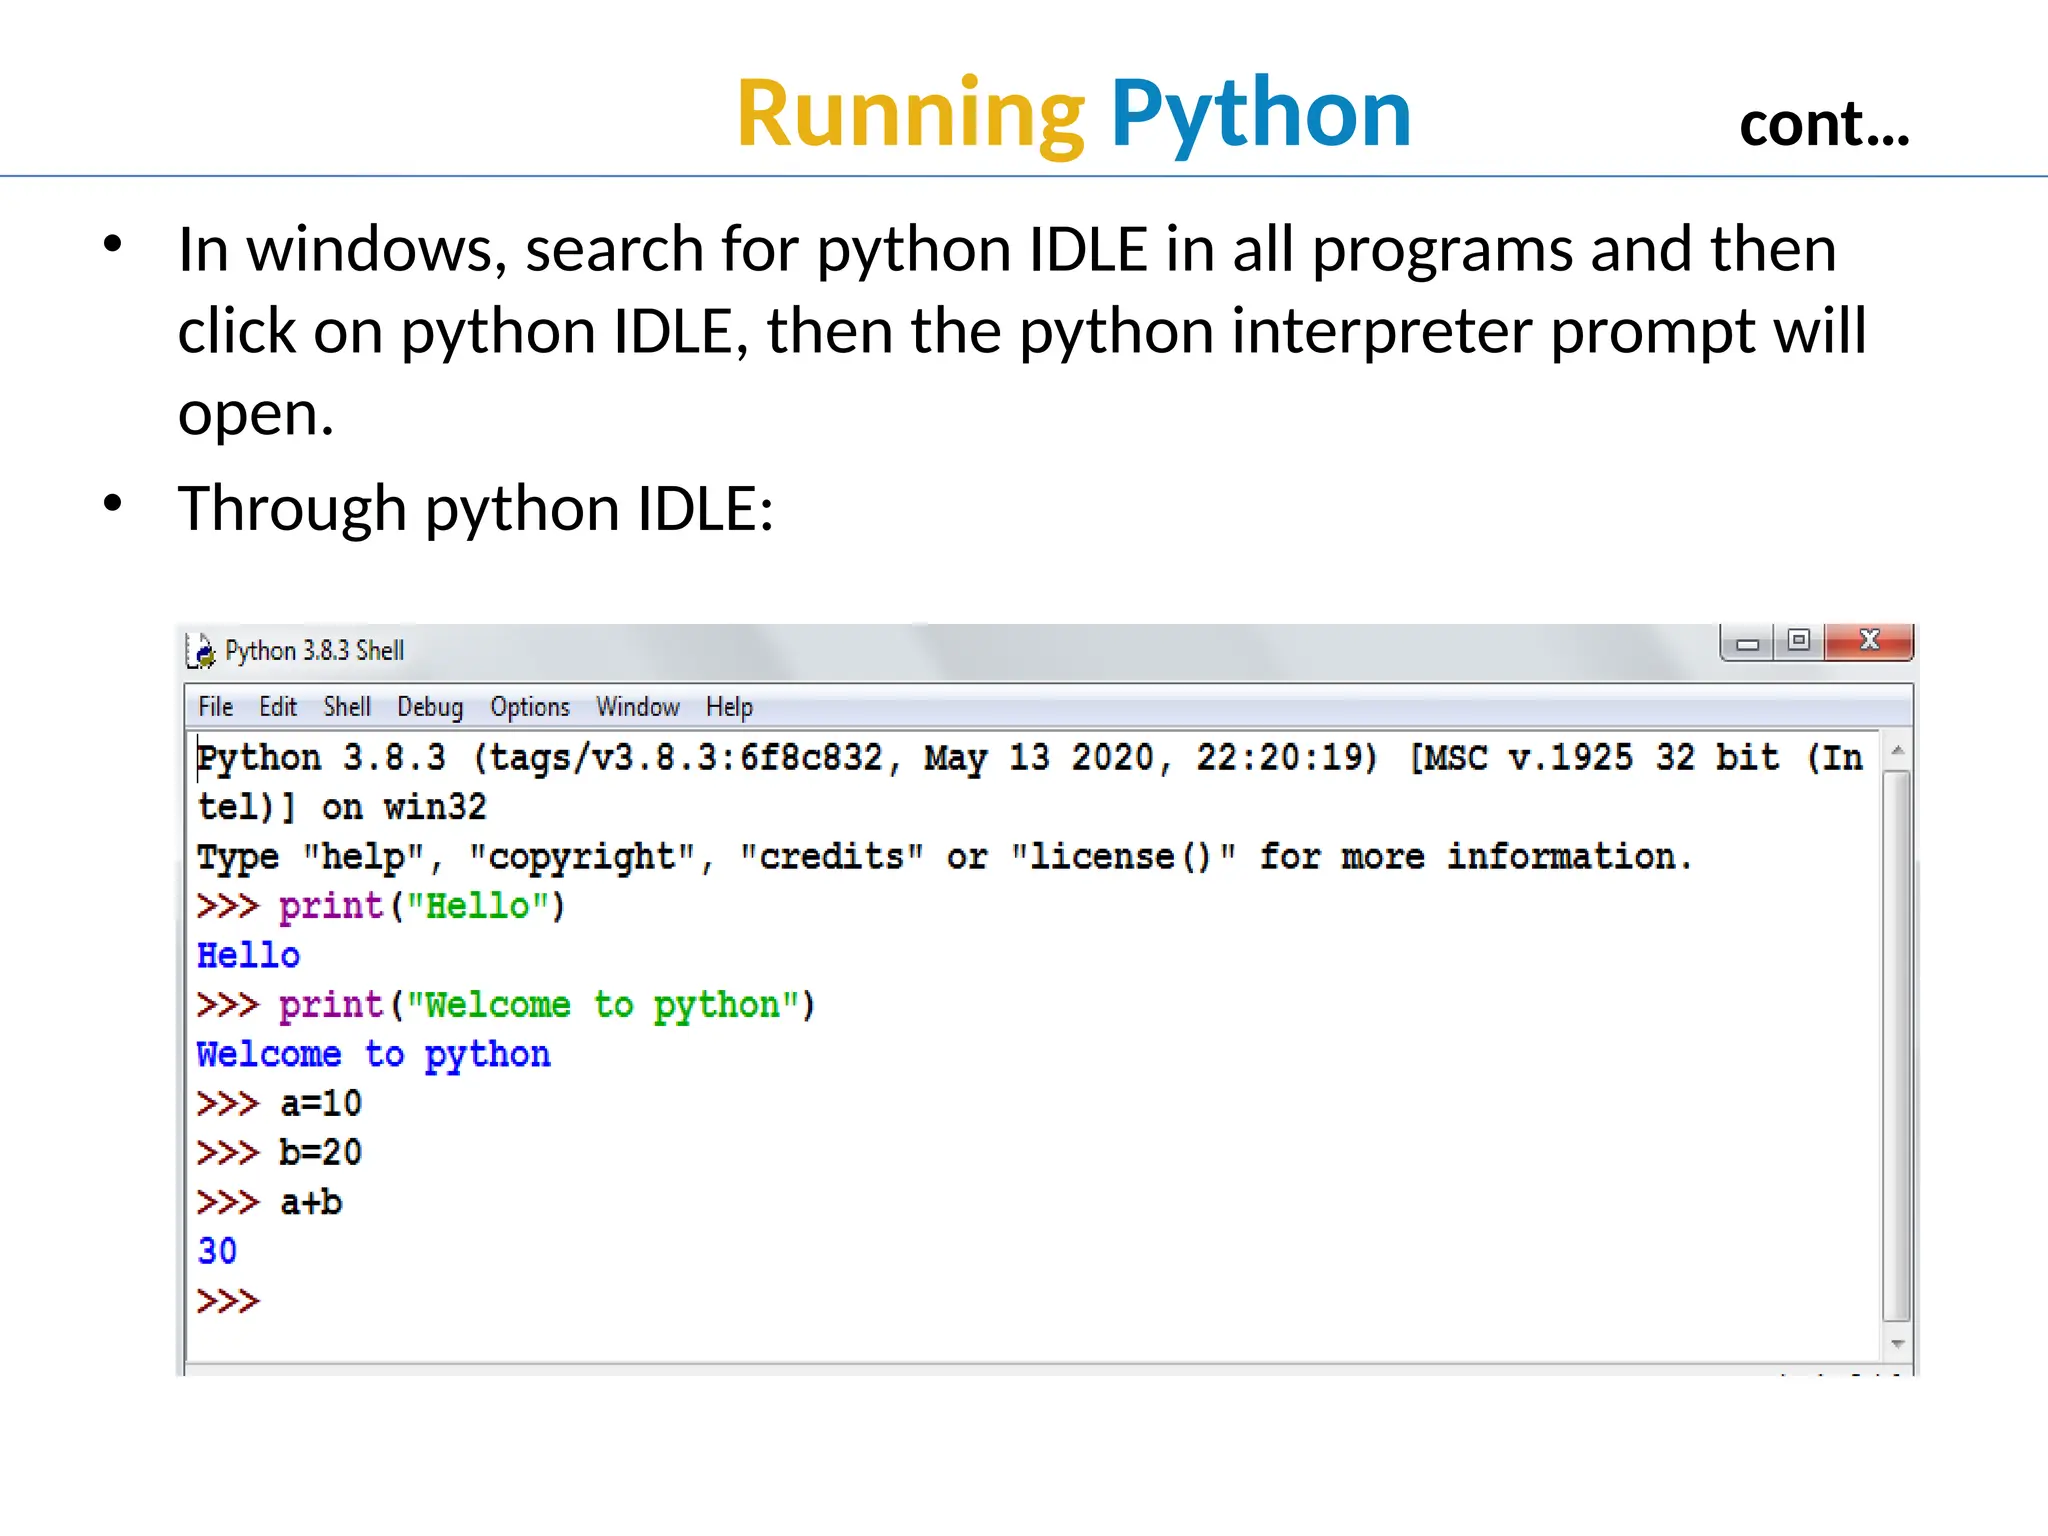Click the output value 30
The height and width of the screenshot is (1536, 2048).
tap(217, 1251)
